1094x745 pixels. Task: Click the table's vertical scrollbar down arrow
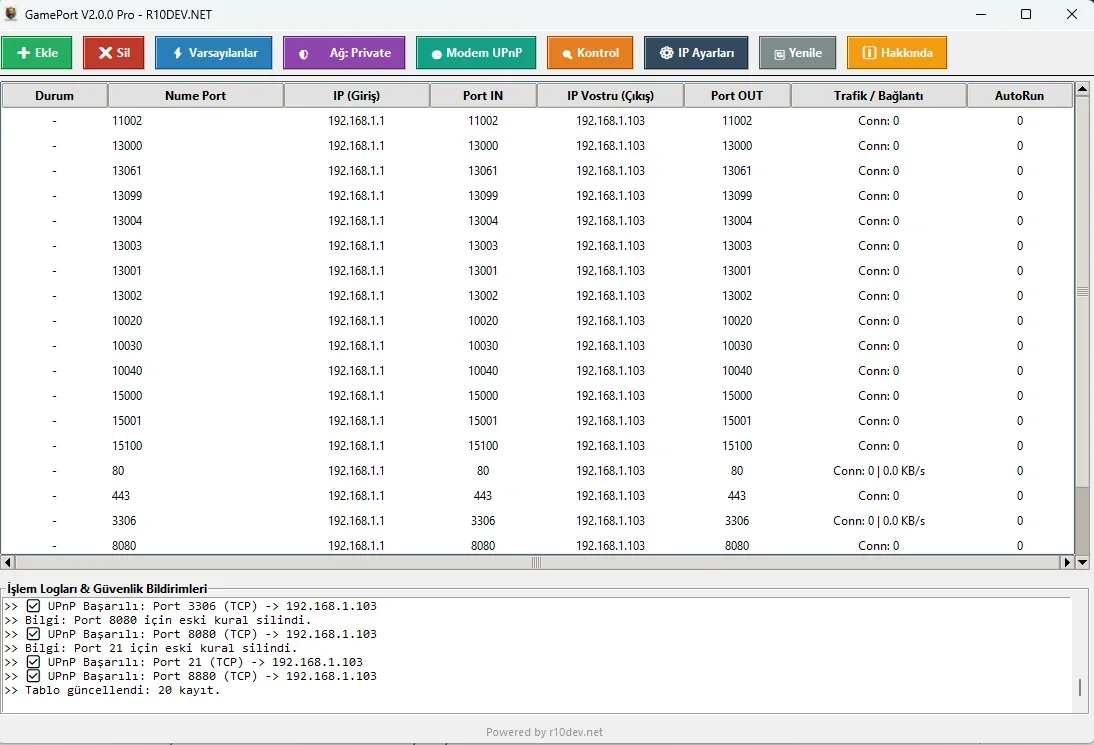pos(1082,562)
